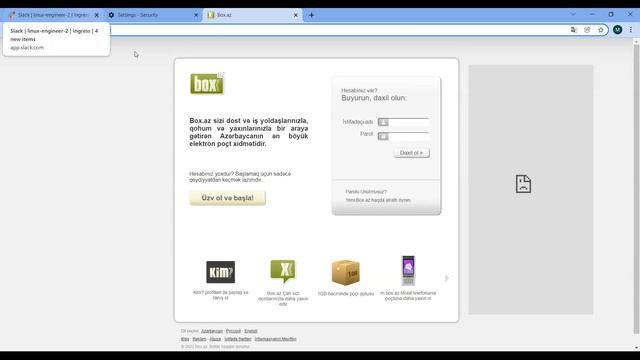Image resolution: width=640 pixels, height=360 pixels.
Task: Select Русский language link
Action: pyautogui.click(x=233, y=331)
